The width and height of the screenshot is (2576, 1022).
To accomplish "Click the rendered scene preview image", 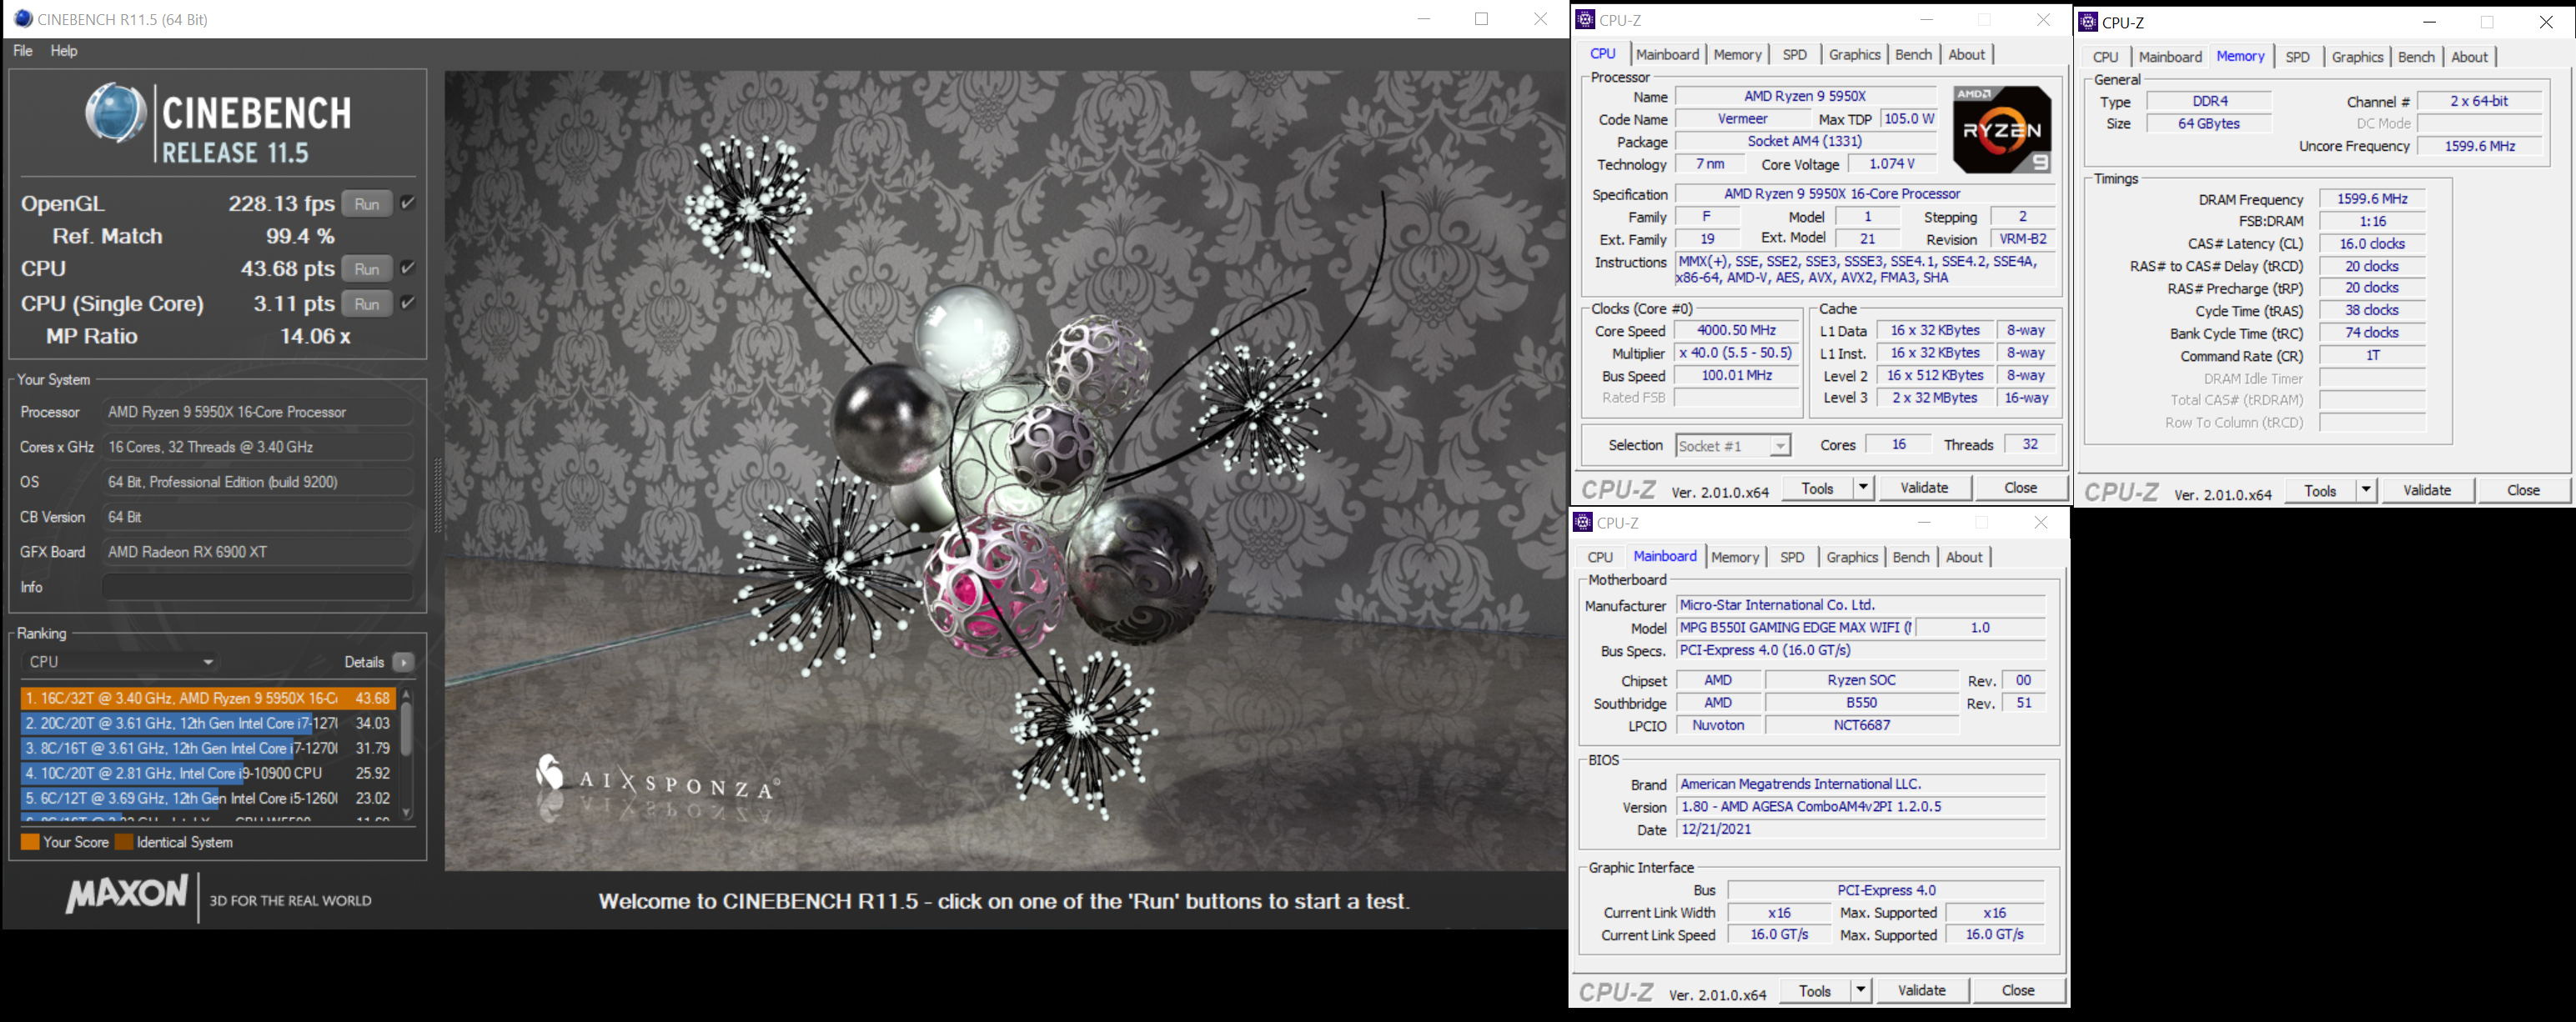I will coord(1005,470).
